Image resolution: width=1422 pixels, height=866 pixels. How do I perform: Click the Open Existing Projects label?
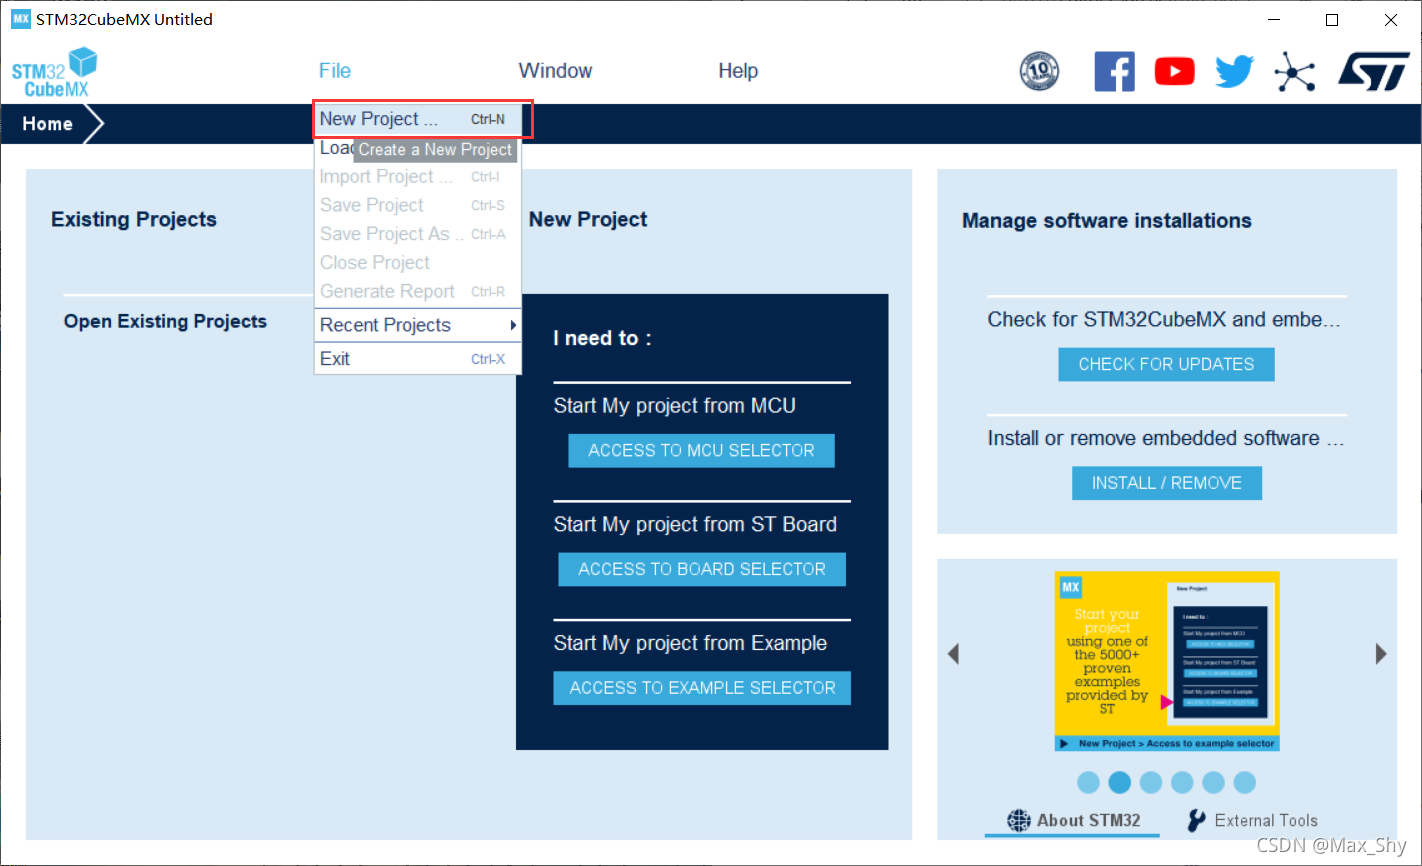coord(165,321)
